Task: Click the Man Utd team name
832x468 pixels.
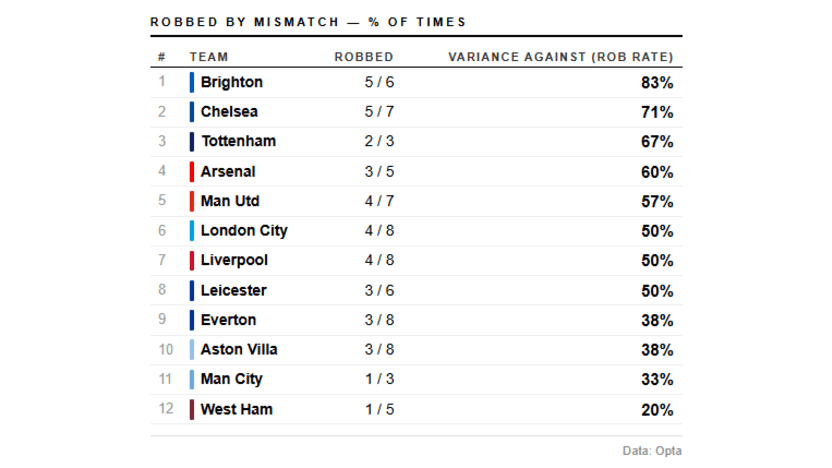Action: coord(230,201)
